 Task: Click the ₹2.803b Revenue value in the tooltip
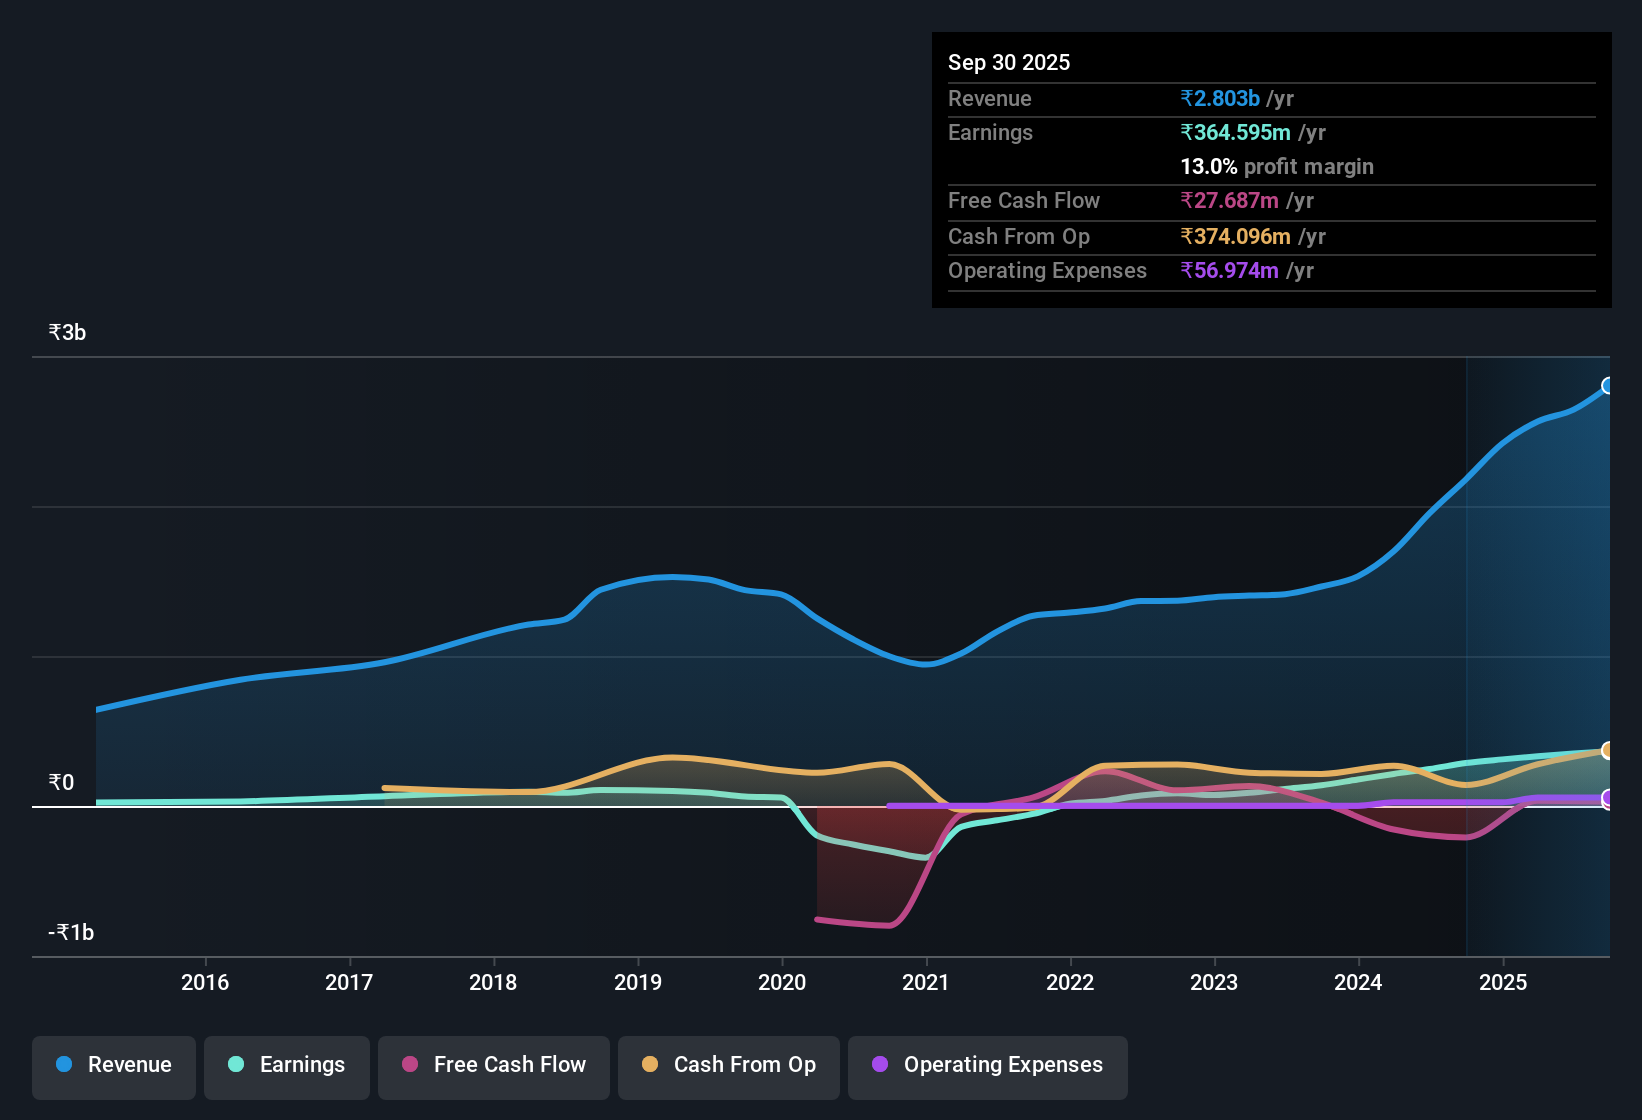pyautogui.click(x=1219, y=98)
